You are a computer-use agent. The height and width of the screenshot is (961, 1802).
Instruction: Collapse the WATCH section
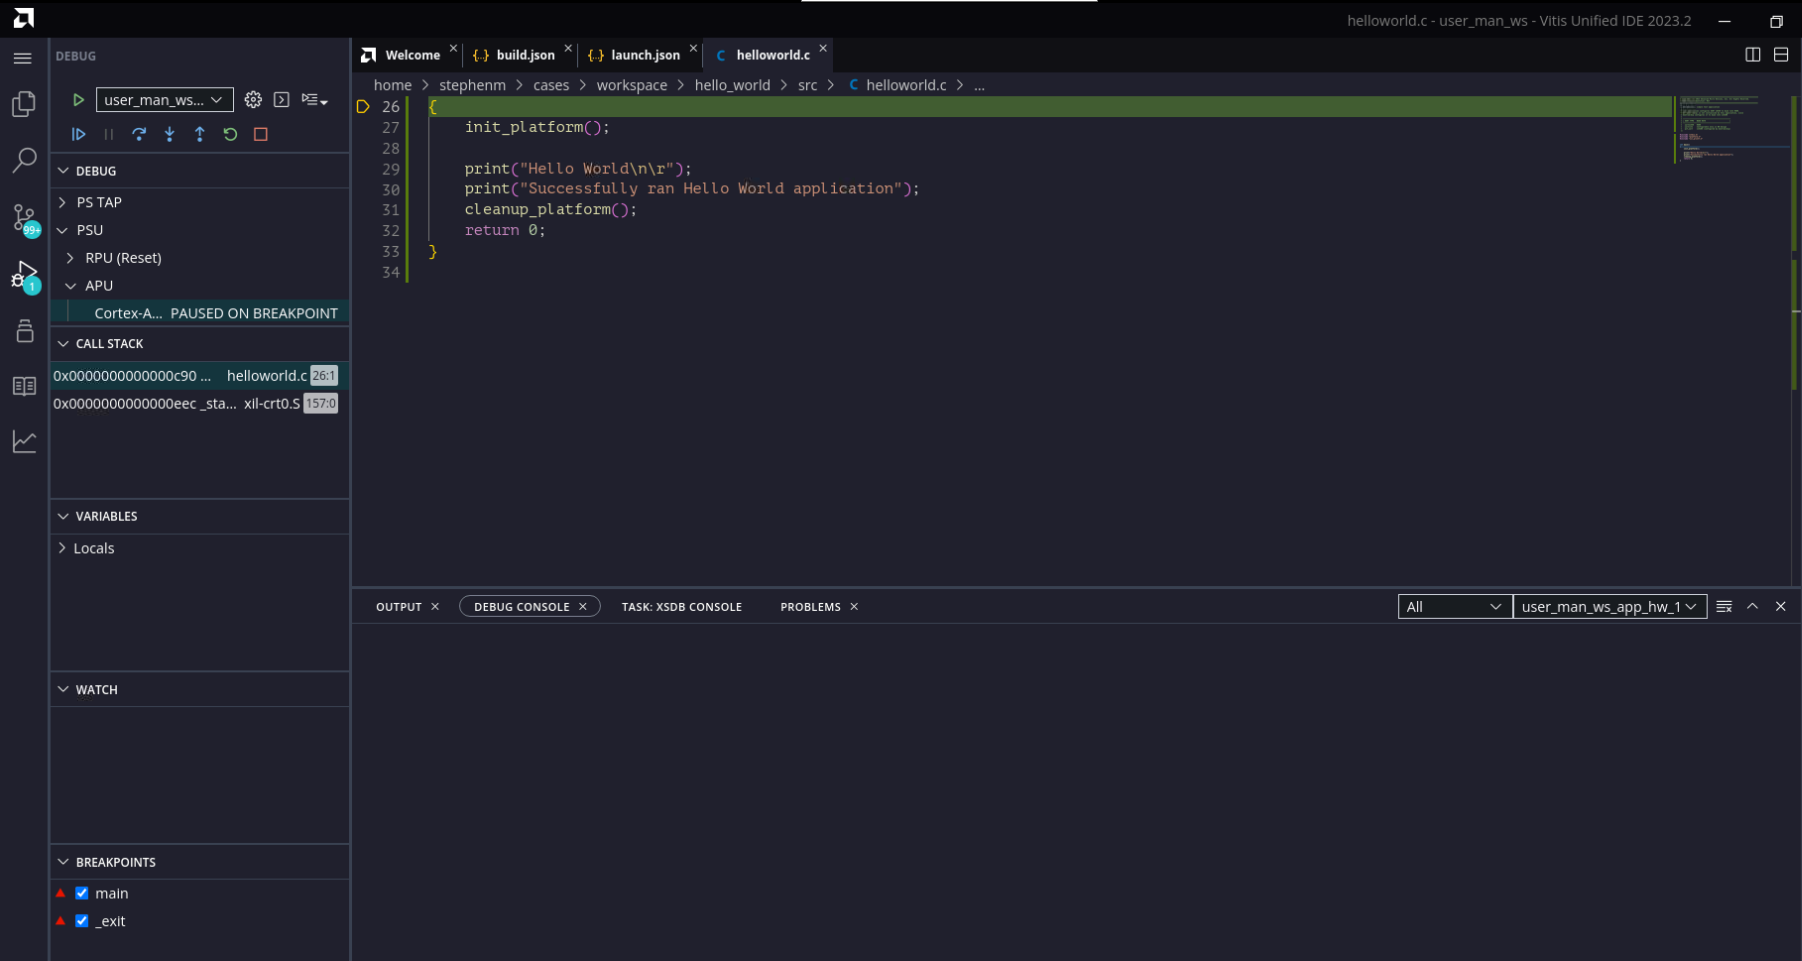64,690
